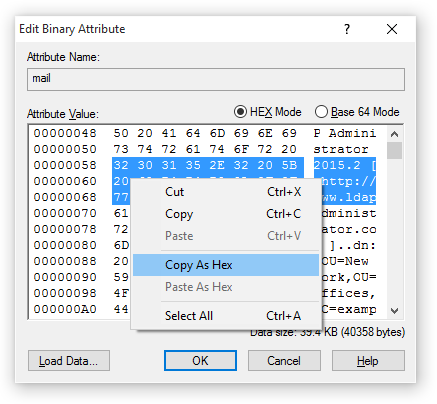Viewport: 437px width, 404px height.
Task: Open the Load Data dialog
Action: coord(69,361)
